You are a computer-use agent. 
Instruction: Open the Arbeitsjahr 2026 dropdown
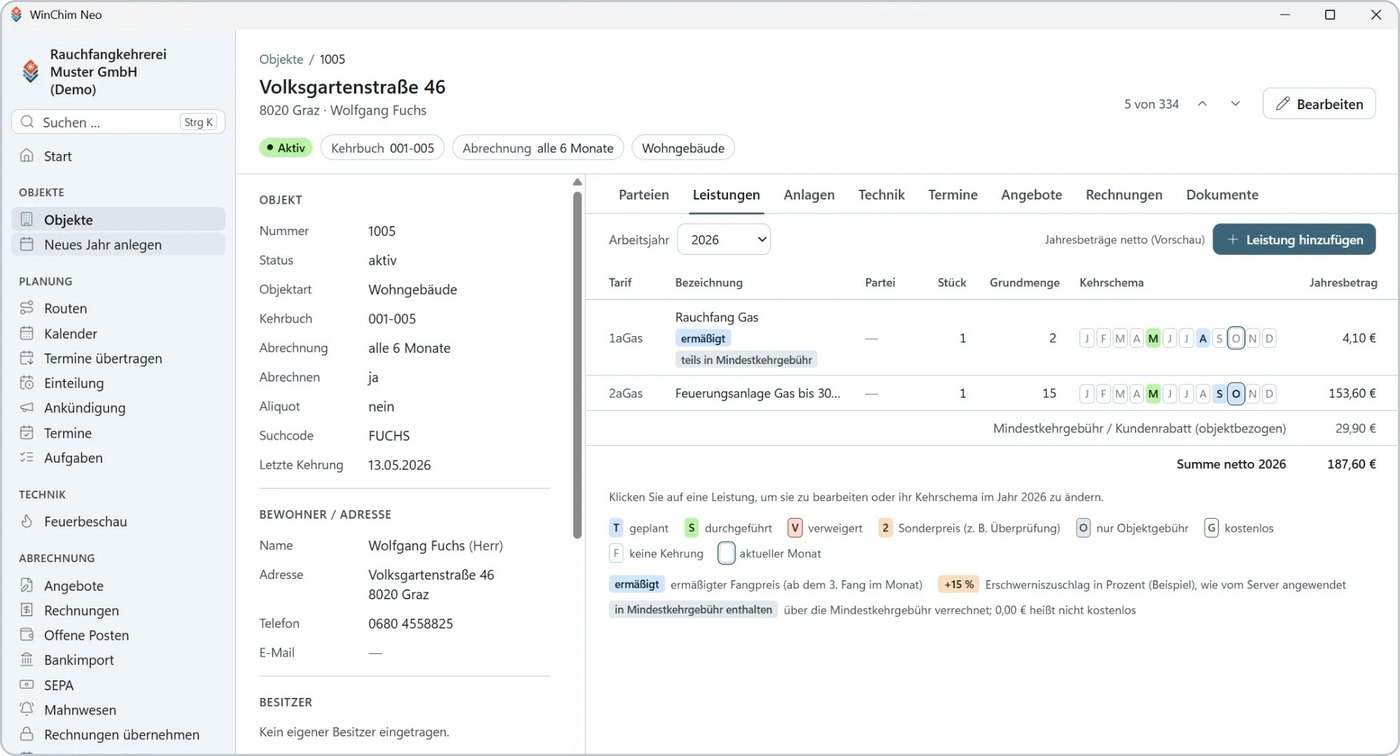click(724, 240)
